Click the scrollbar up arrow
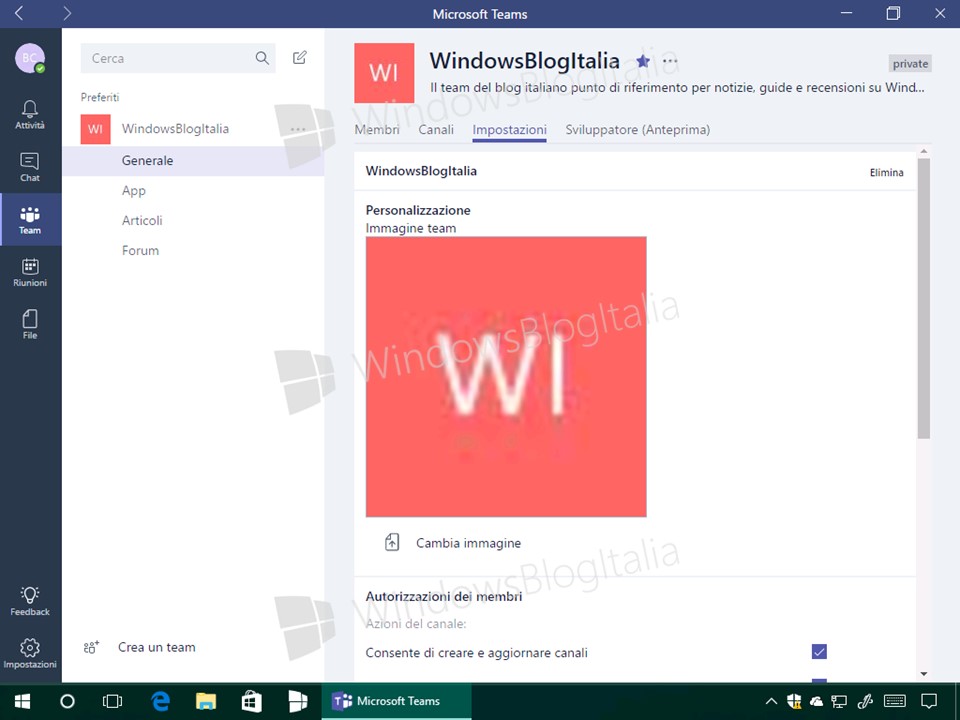This screenshot has height=720, width=960. pos(924,151)
